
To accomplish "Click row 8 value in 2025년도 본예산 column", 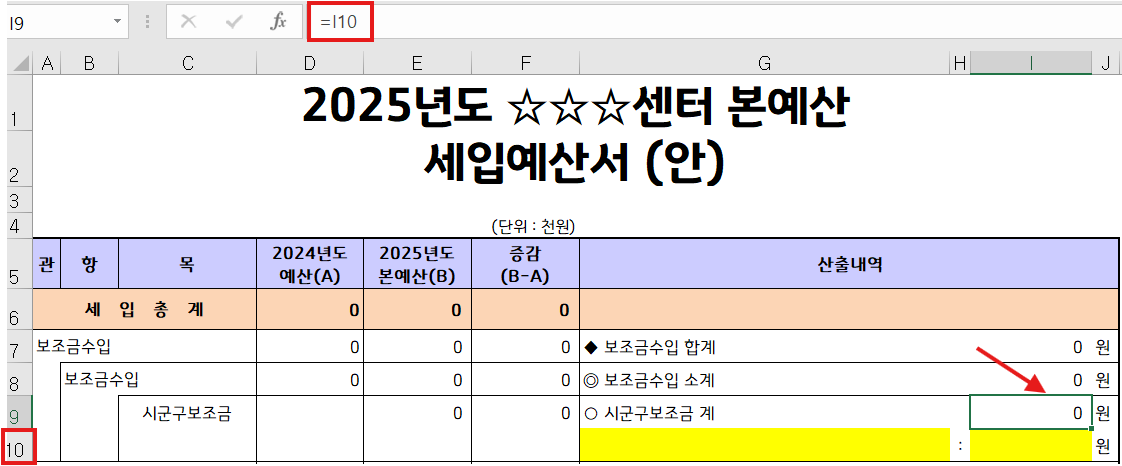I will coord(417,379).
